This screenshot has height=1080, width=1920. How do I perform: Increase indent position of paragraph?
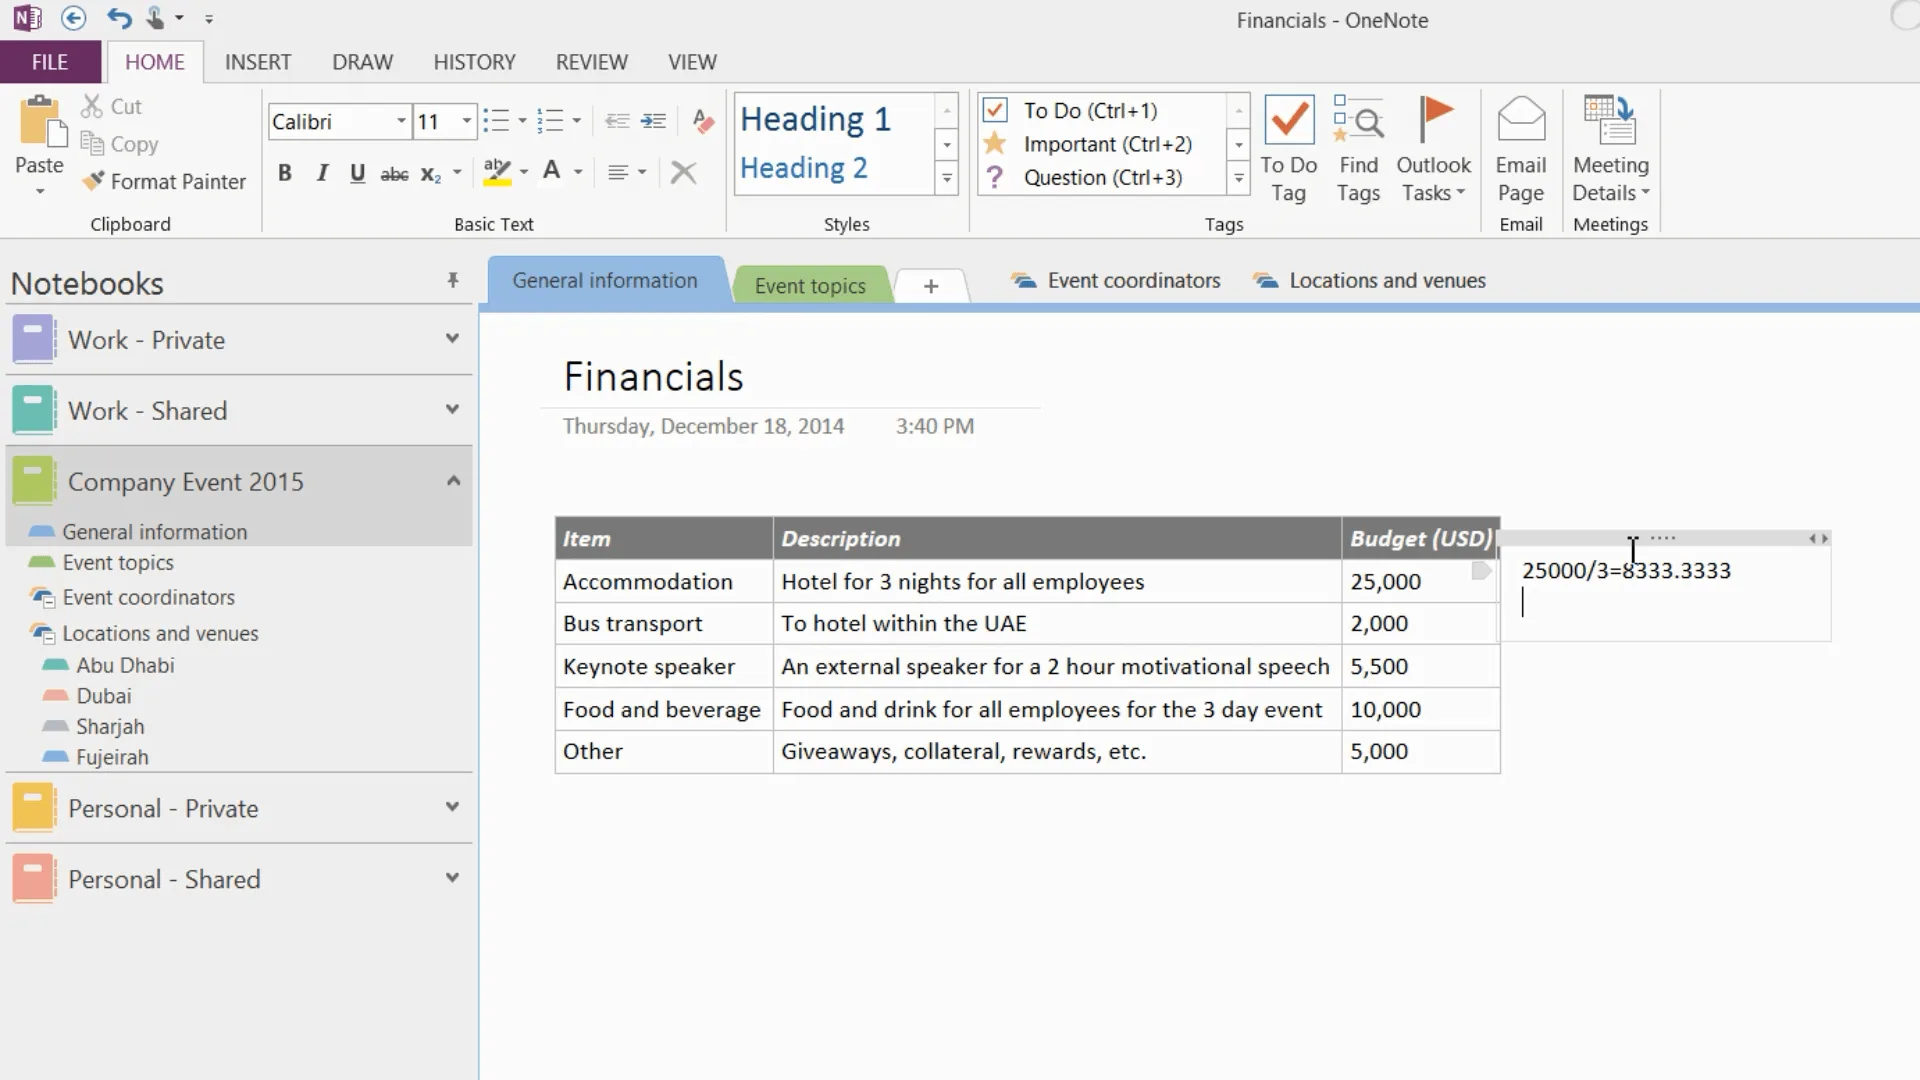pyautogui.click(x=653, y=121)
